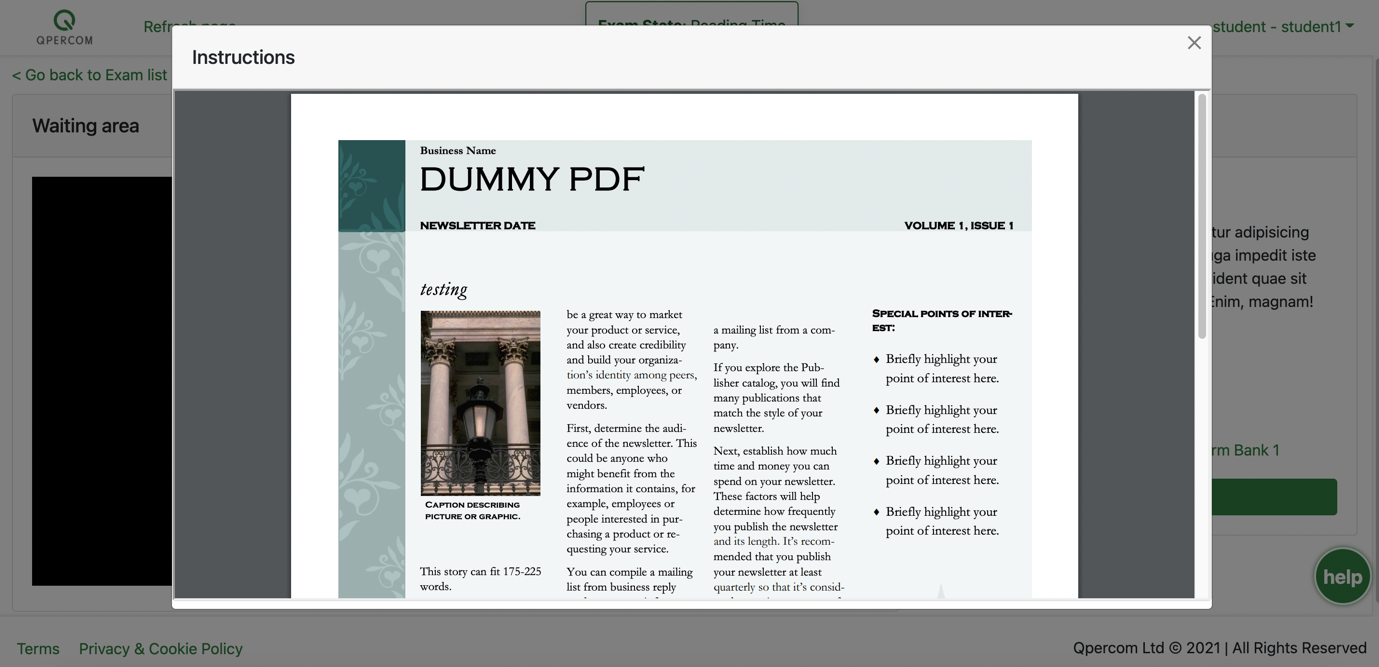Click the Qpercom Ltd copyright notice
This screenshot has width=1379, height=667.
(x=1220, y=648)
